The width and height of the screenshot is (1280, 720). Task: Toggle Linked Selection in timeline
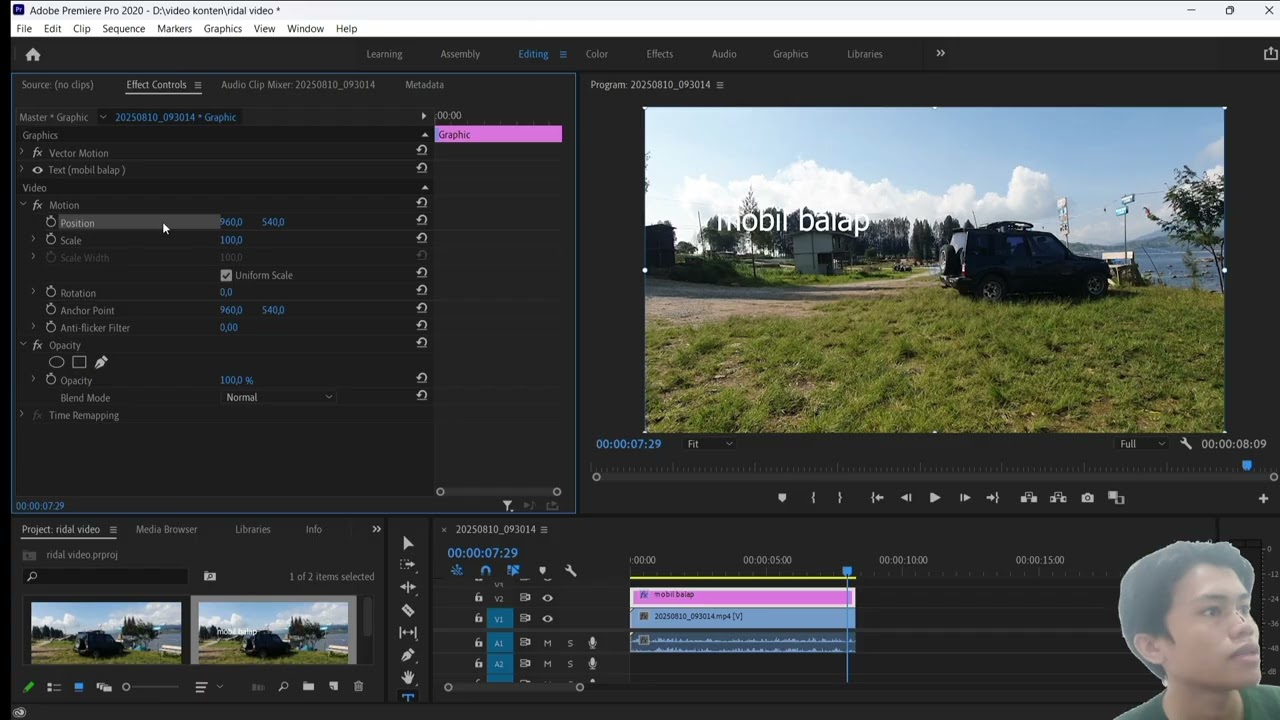(x=513, y=571)
